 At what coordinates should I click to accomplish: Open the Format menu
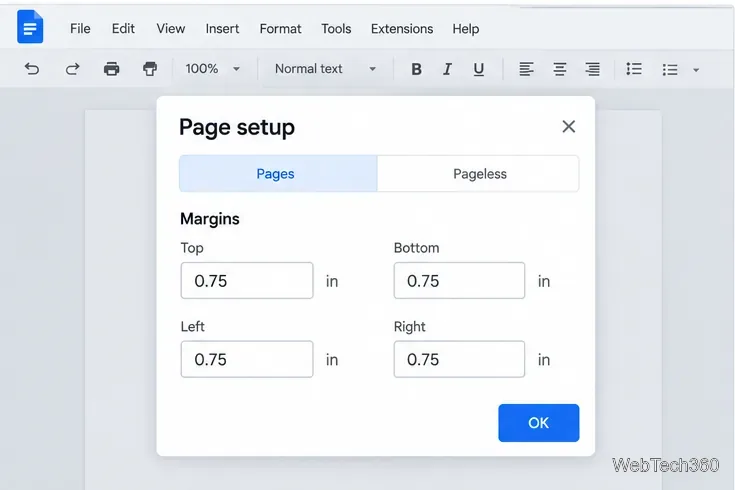click(x=280, y=29)
